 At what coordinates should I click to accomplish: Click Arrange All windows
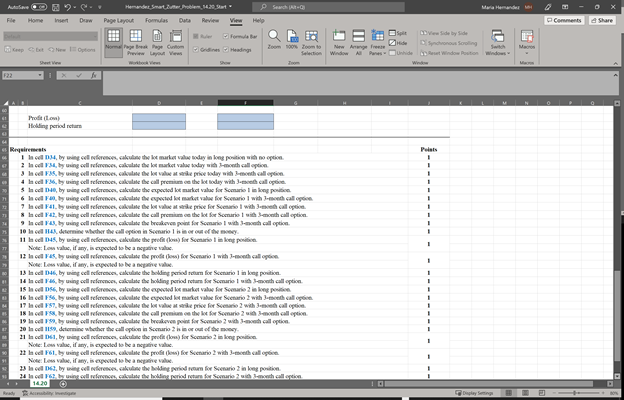click(x=359, y=43)
